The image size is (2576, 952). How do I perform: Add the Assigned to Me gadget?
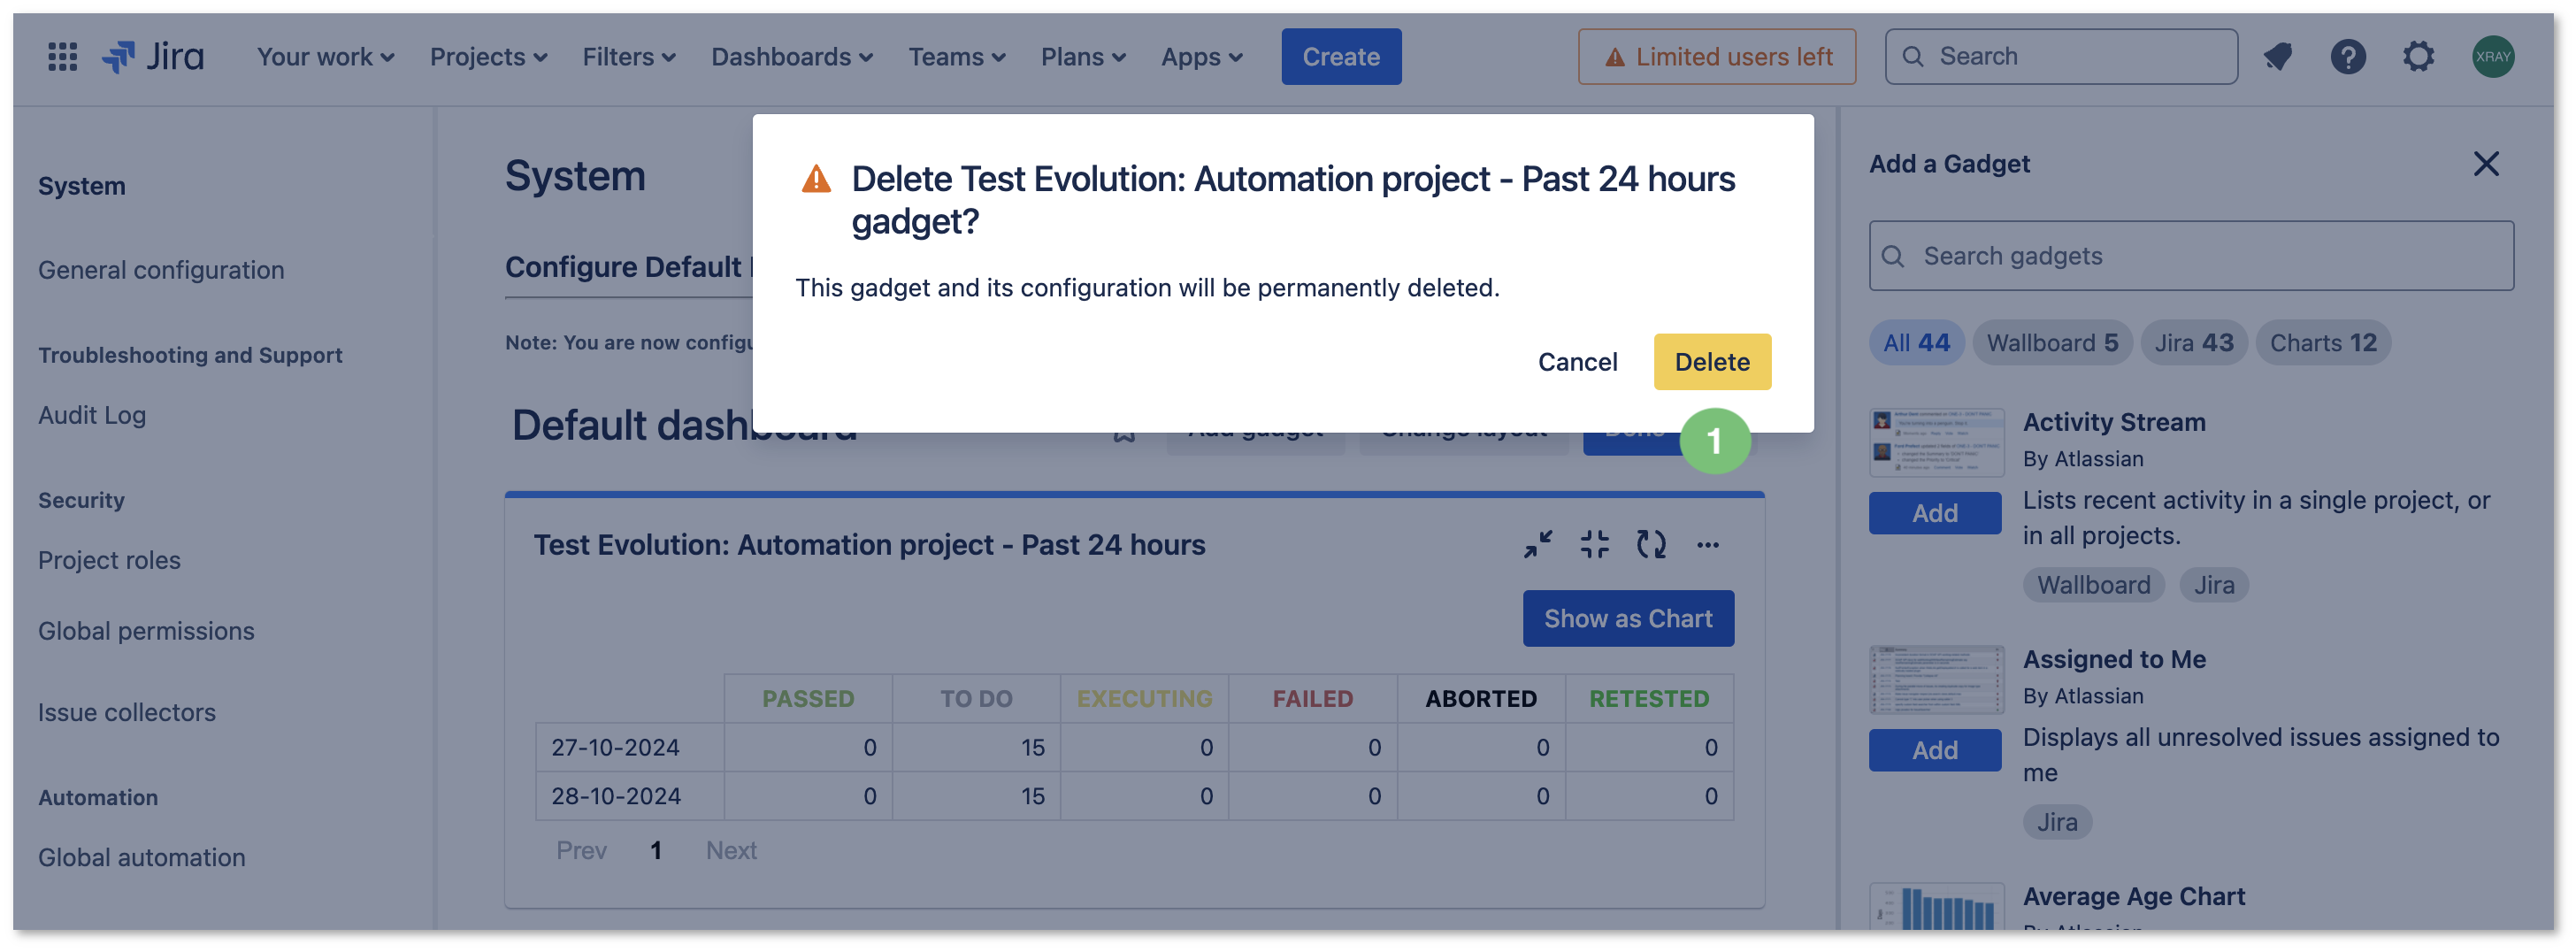click(x=1934, y=750)
